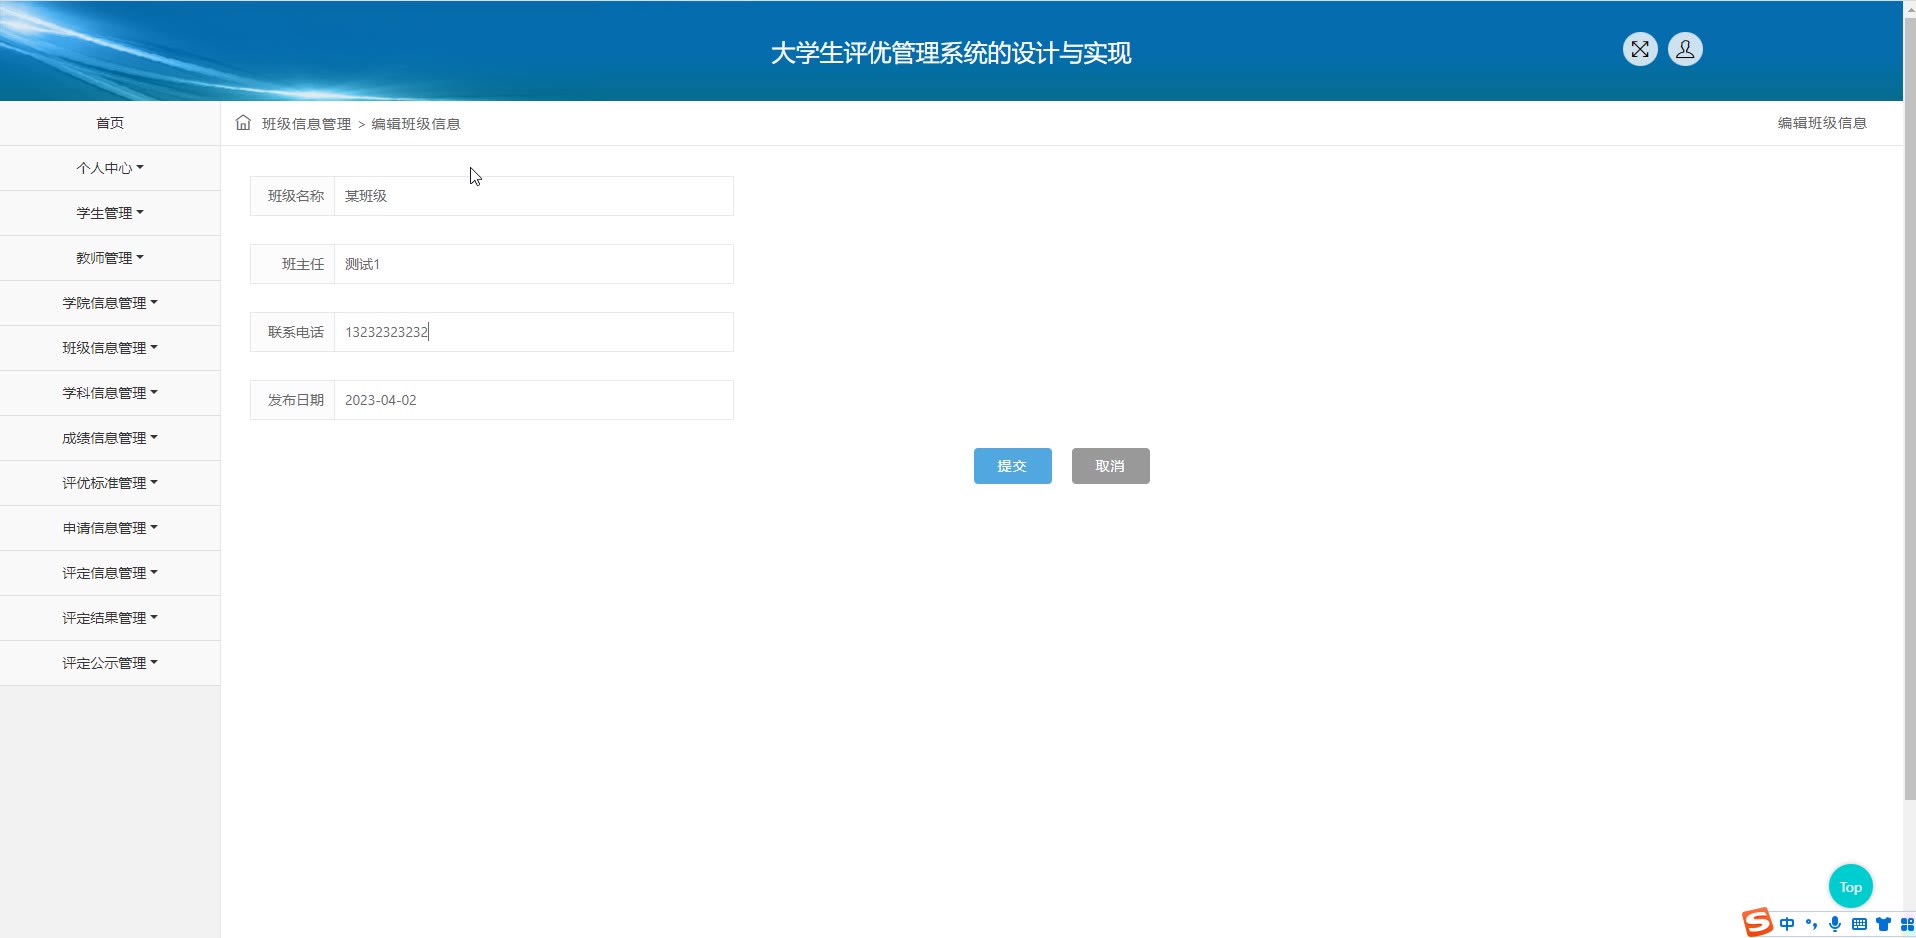Click the 发布日期 field label

(x=295, y=400)
